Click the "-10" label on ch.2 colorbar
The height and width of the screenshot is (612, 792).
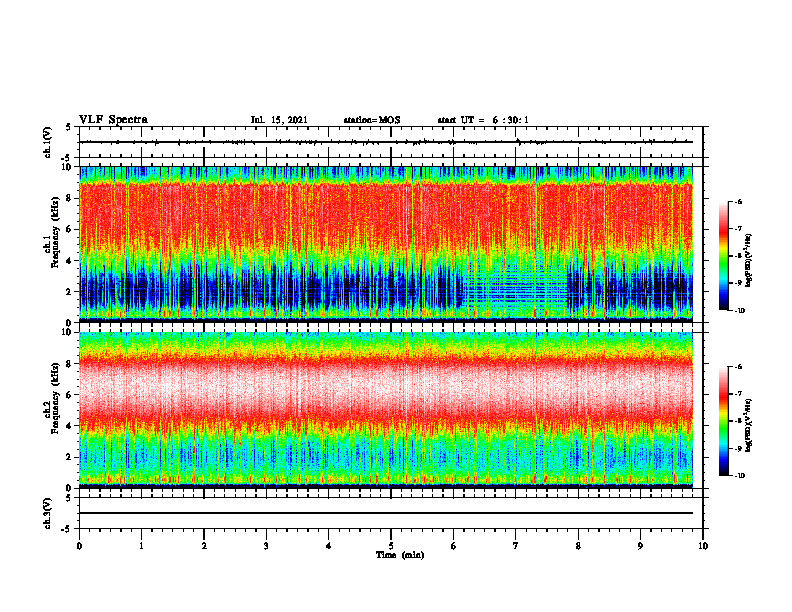pyautogui.click(x=739, y=475)
